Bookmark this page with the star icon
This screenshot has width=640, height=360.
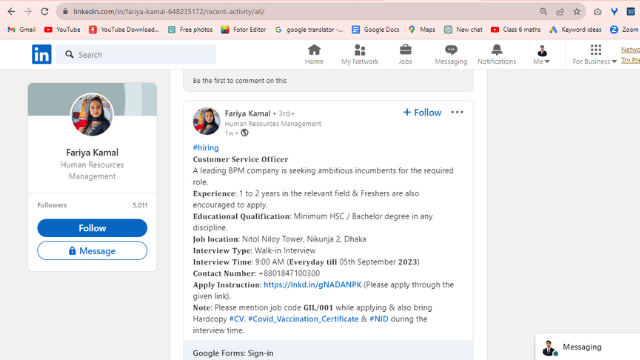click(x=577, y=11)
